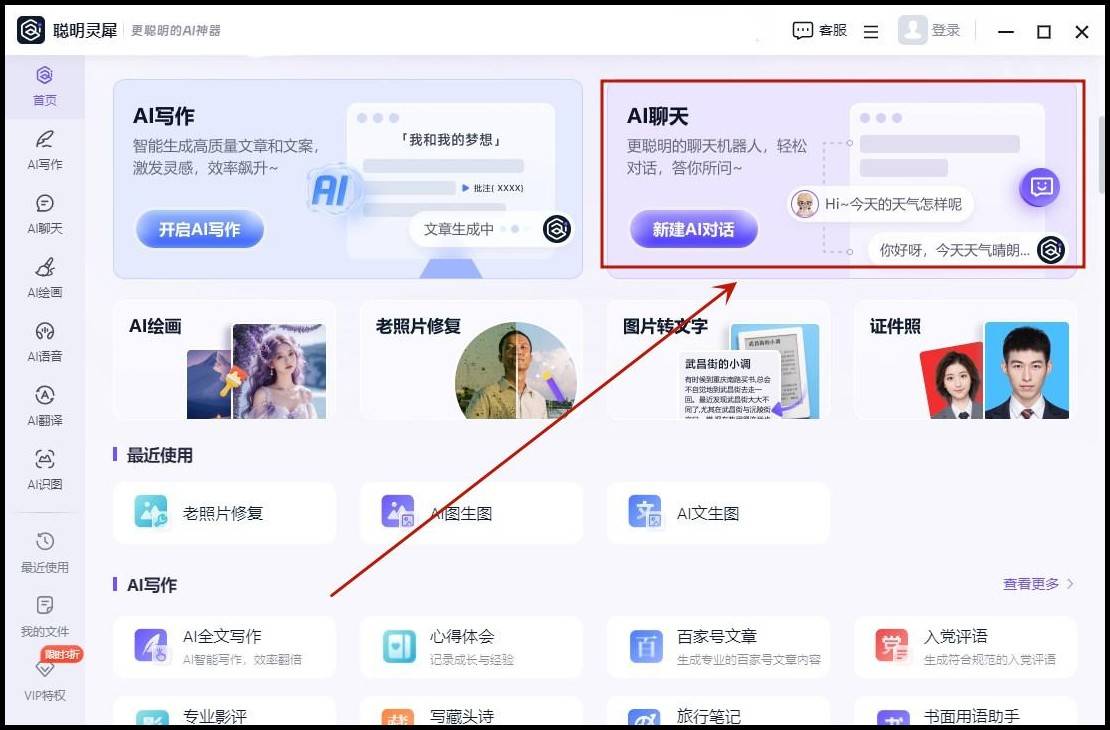Switch to the 首页 home tab
This screenshot has height=730, width=1110.
click(44, 85)
